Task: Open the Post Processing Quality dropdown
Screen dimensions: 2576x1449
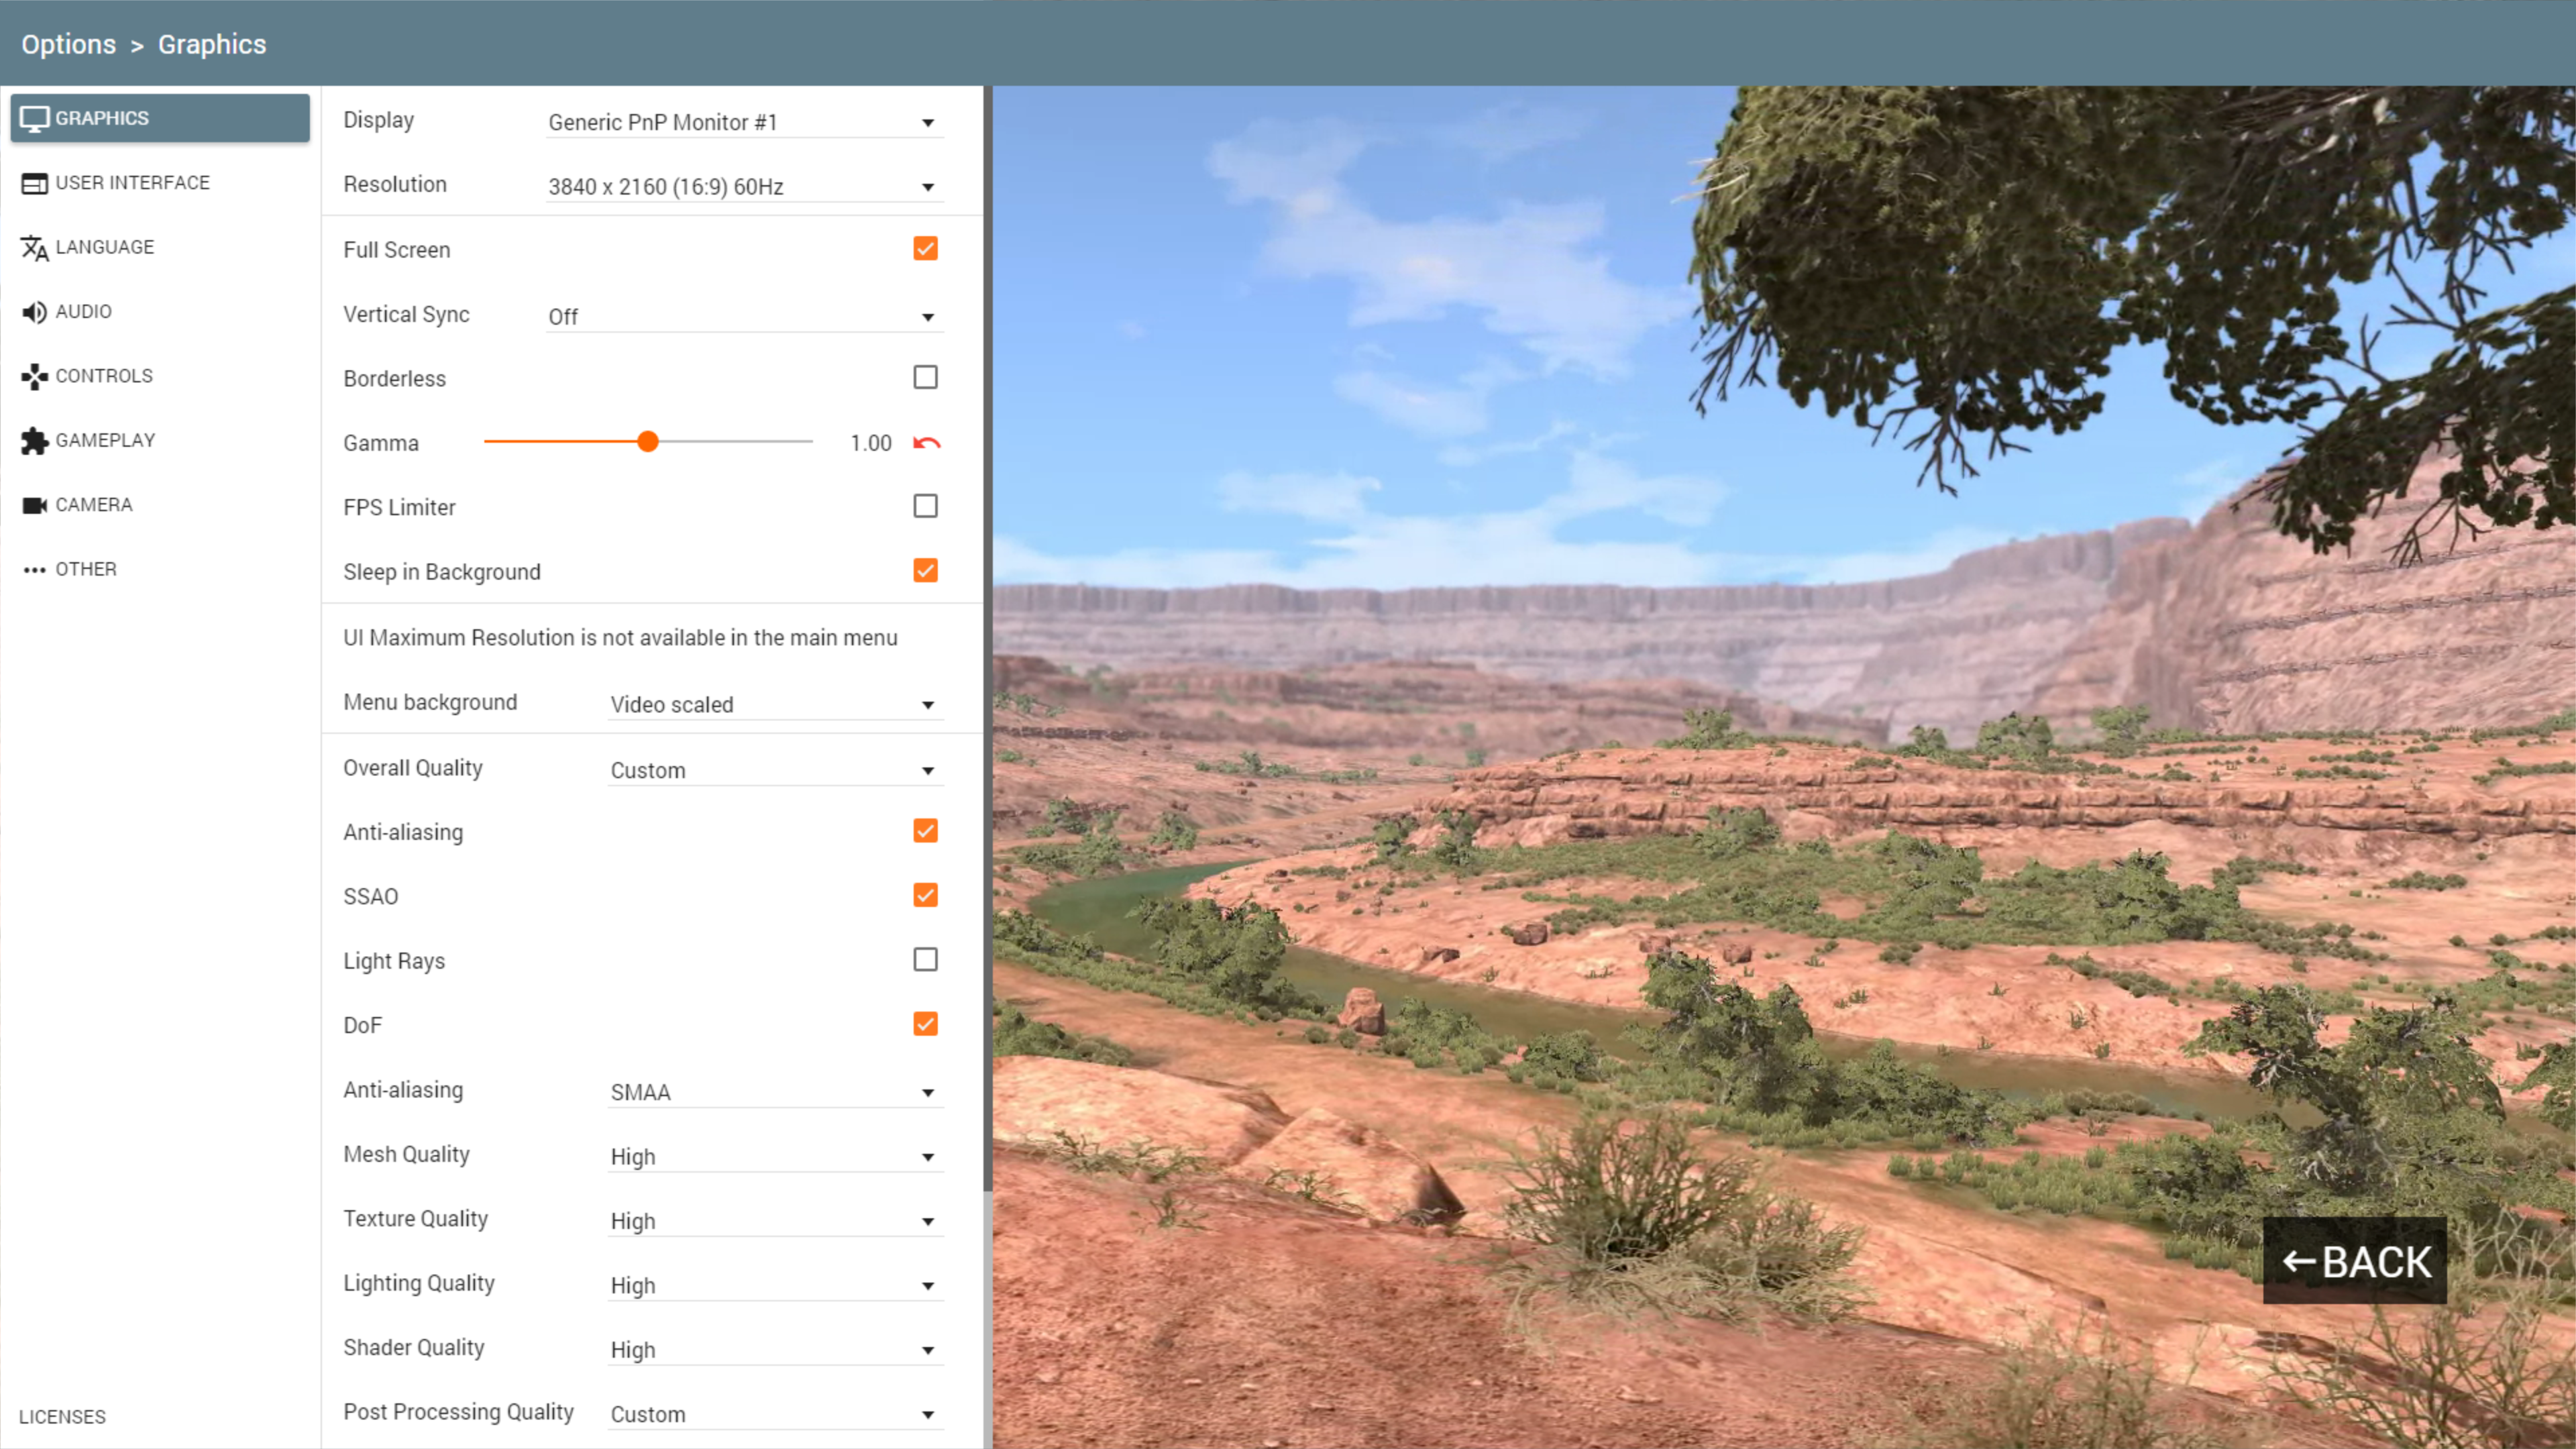Action: 775,1414
